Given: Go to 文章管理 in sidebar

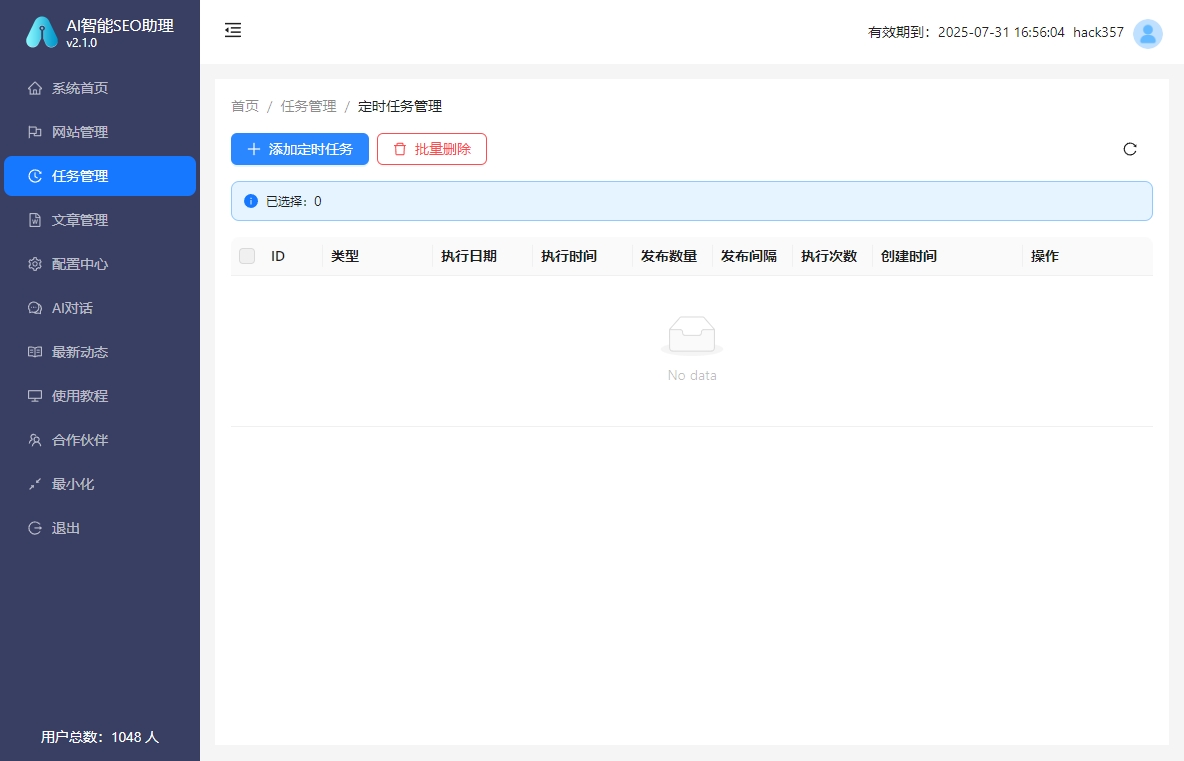Looking at the screenshot, I should pyautogui.click(x=100, y=220).
